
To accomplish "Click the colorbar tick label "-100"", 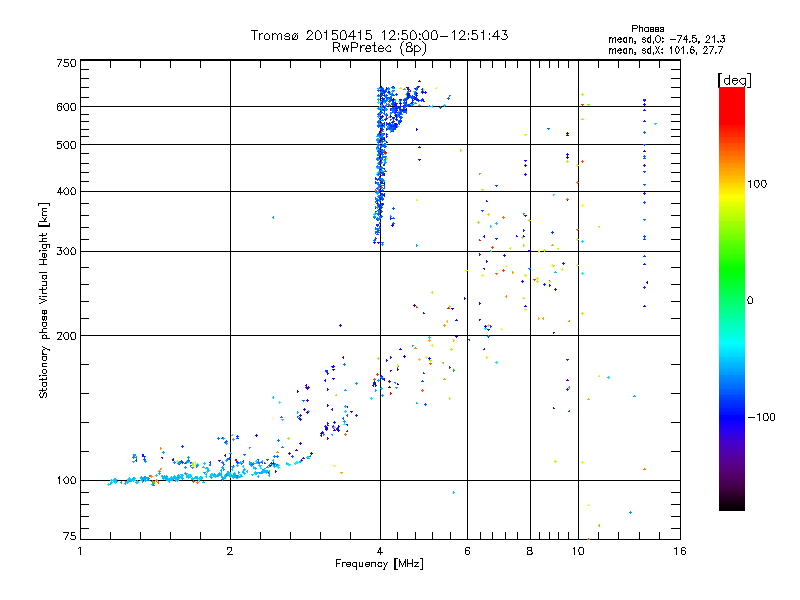I will click(761, 417).
